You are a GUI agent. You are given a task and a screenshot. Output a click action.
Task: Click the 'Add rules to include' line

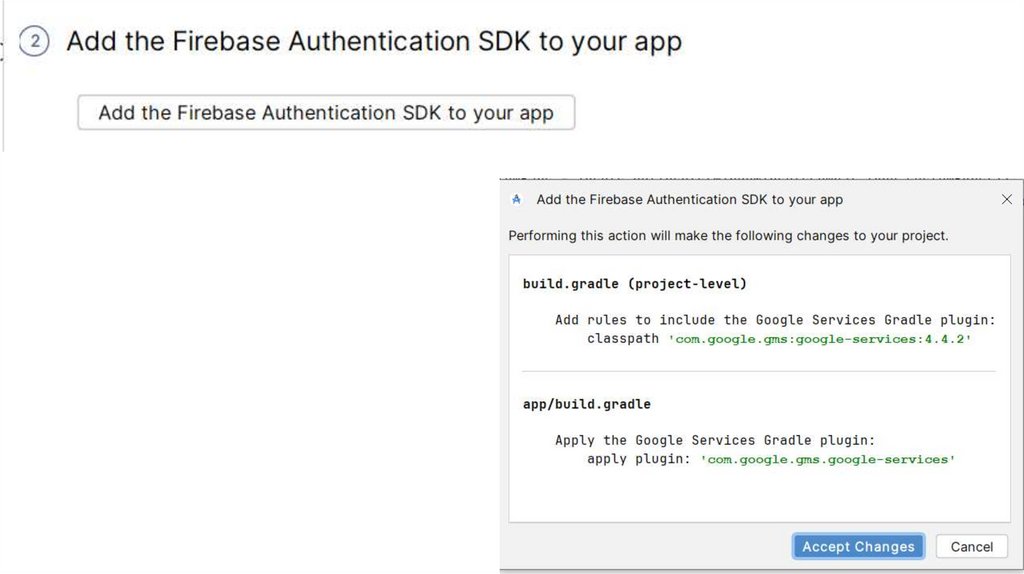(775, 320)
